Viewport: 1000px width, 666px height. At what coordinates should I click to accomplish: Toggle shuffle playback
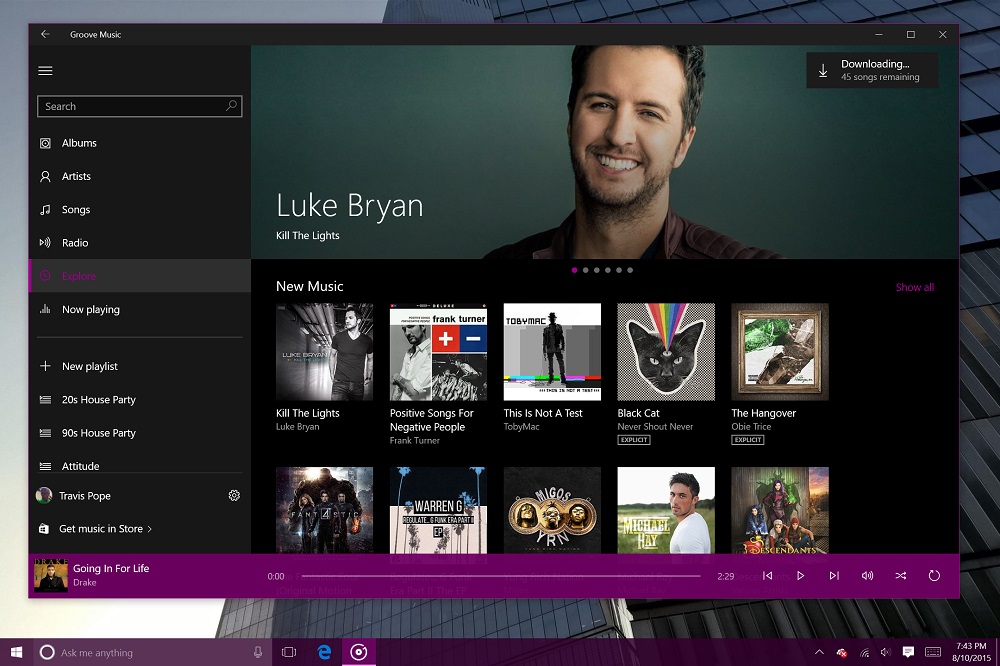pyautogui.click(x=901, y=576)
